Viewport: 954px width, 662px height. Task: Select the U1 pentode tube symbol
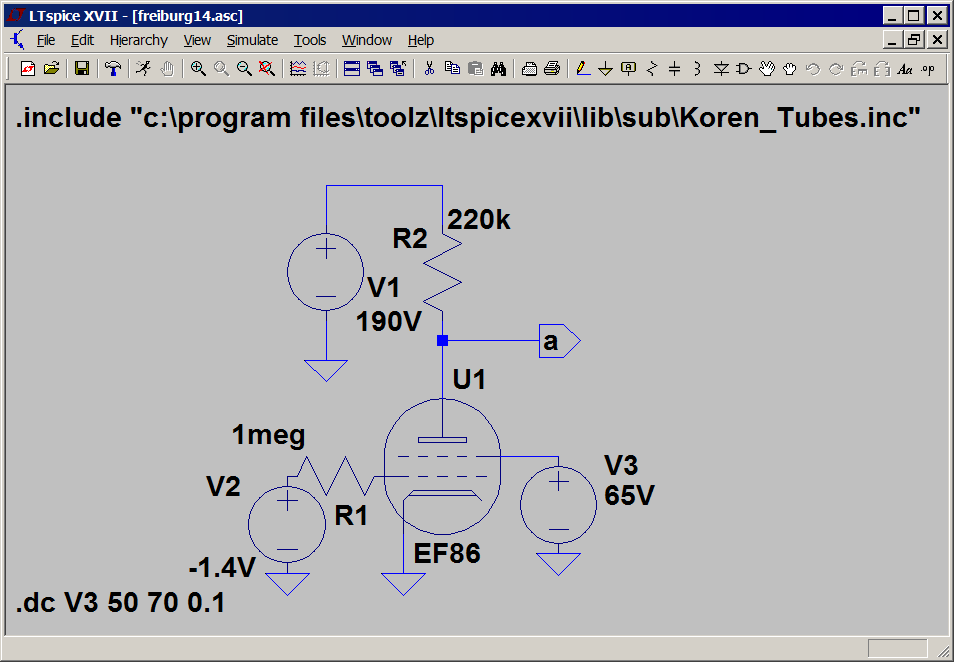[x=442, y=467]
